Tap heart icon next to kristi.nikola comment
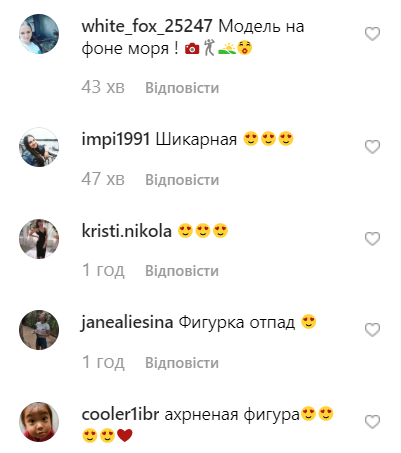The width and height of the screenshot is (401, 453). click(x=372, y=239)
